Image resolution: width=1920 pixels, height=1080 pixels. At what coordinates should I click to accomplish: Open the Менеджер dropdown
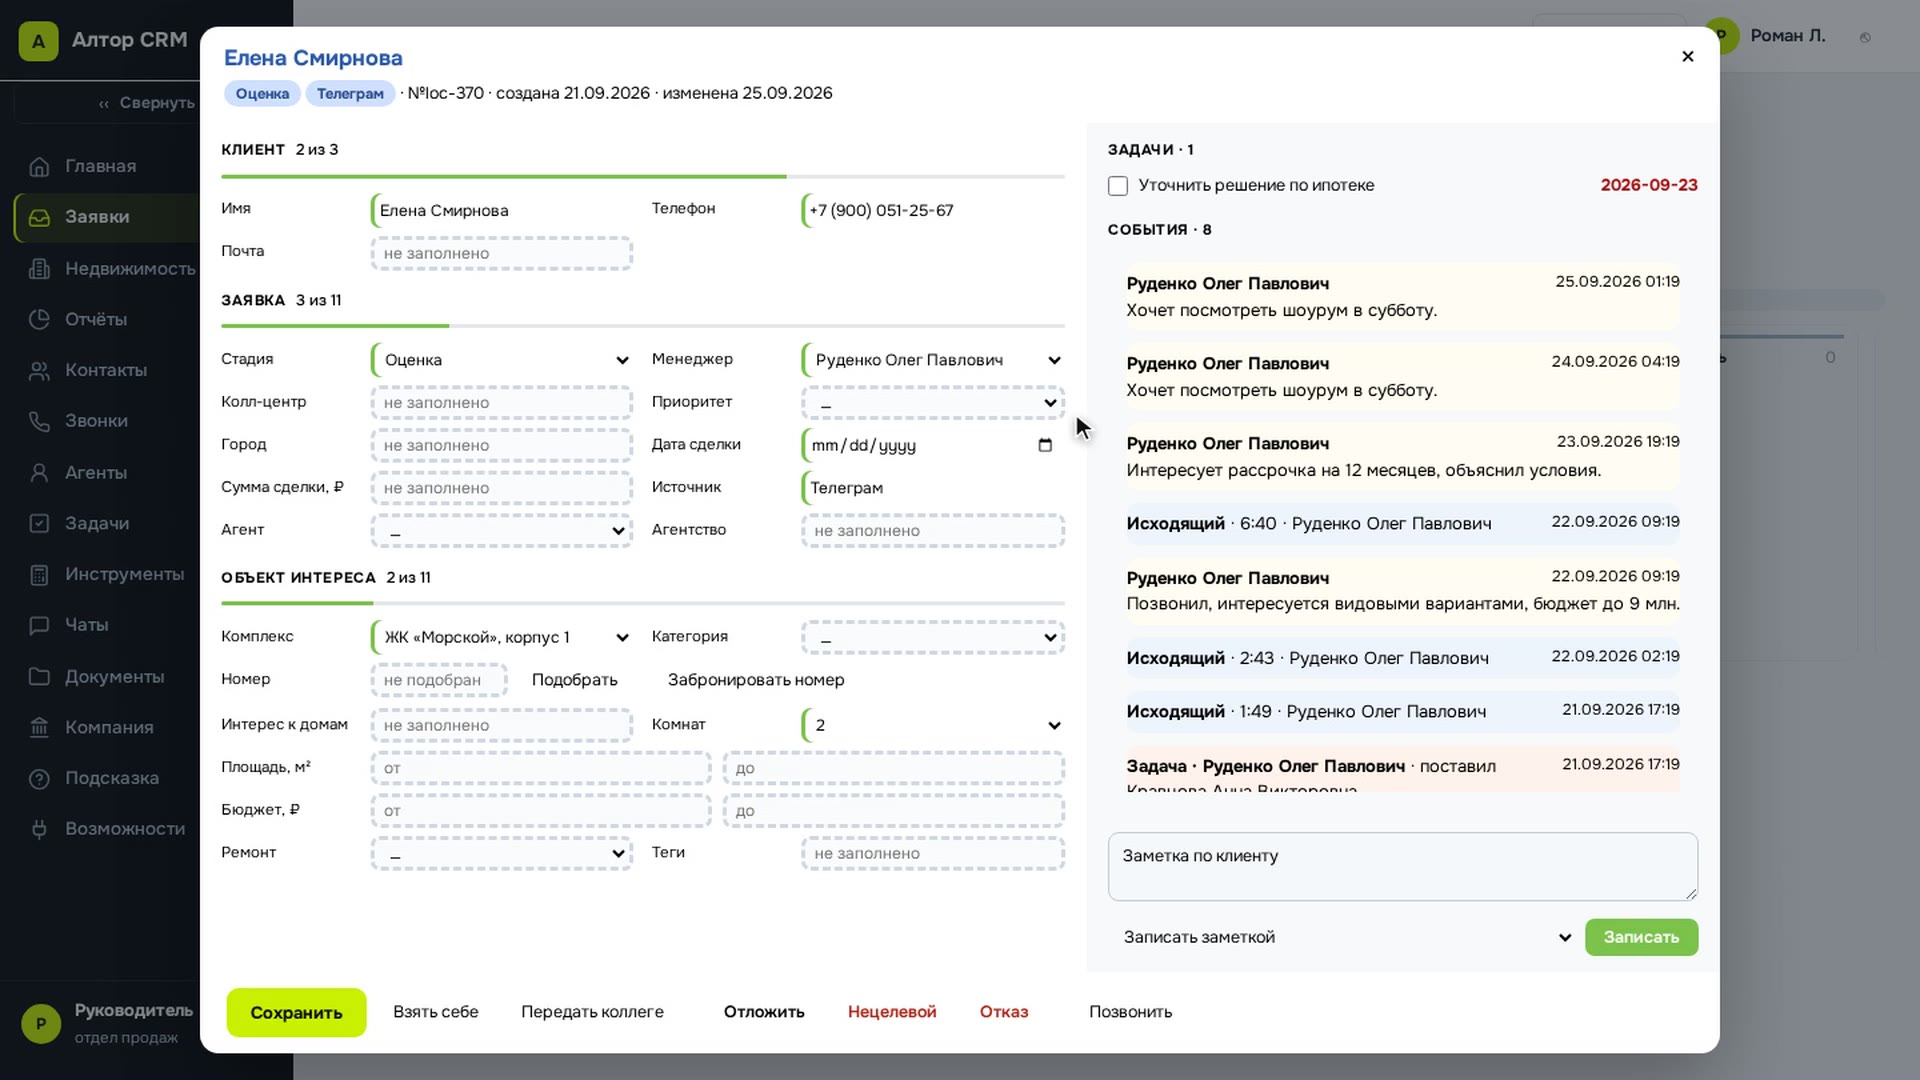pyautogui.click(x=933, y=360)
